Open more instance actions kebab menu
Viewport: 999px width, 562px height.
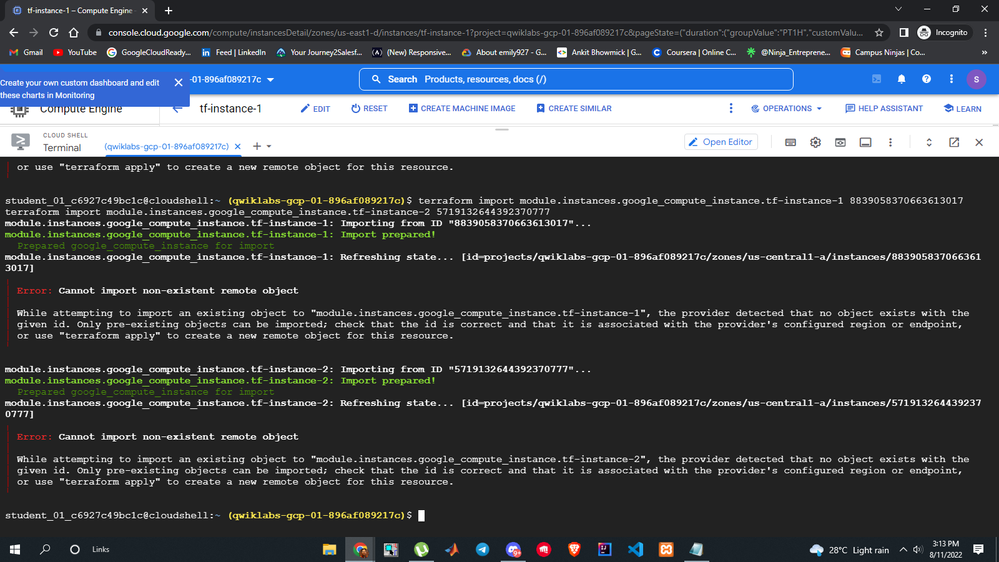click(x=731, y=108)
